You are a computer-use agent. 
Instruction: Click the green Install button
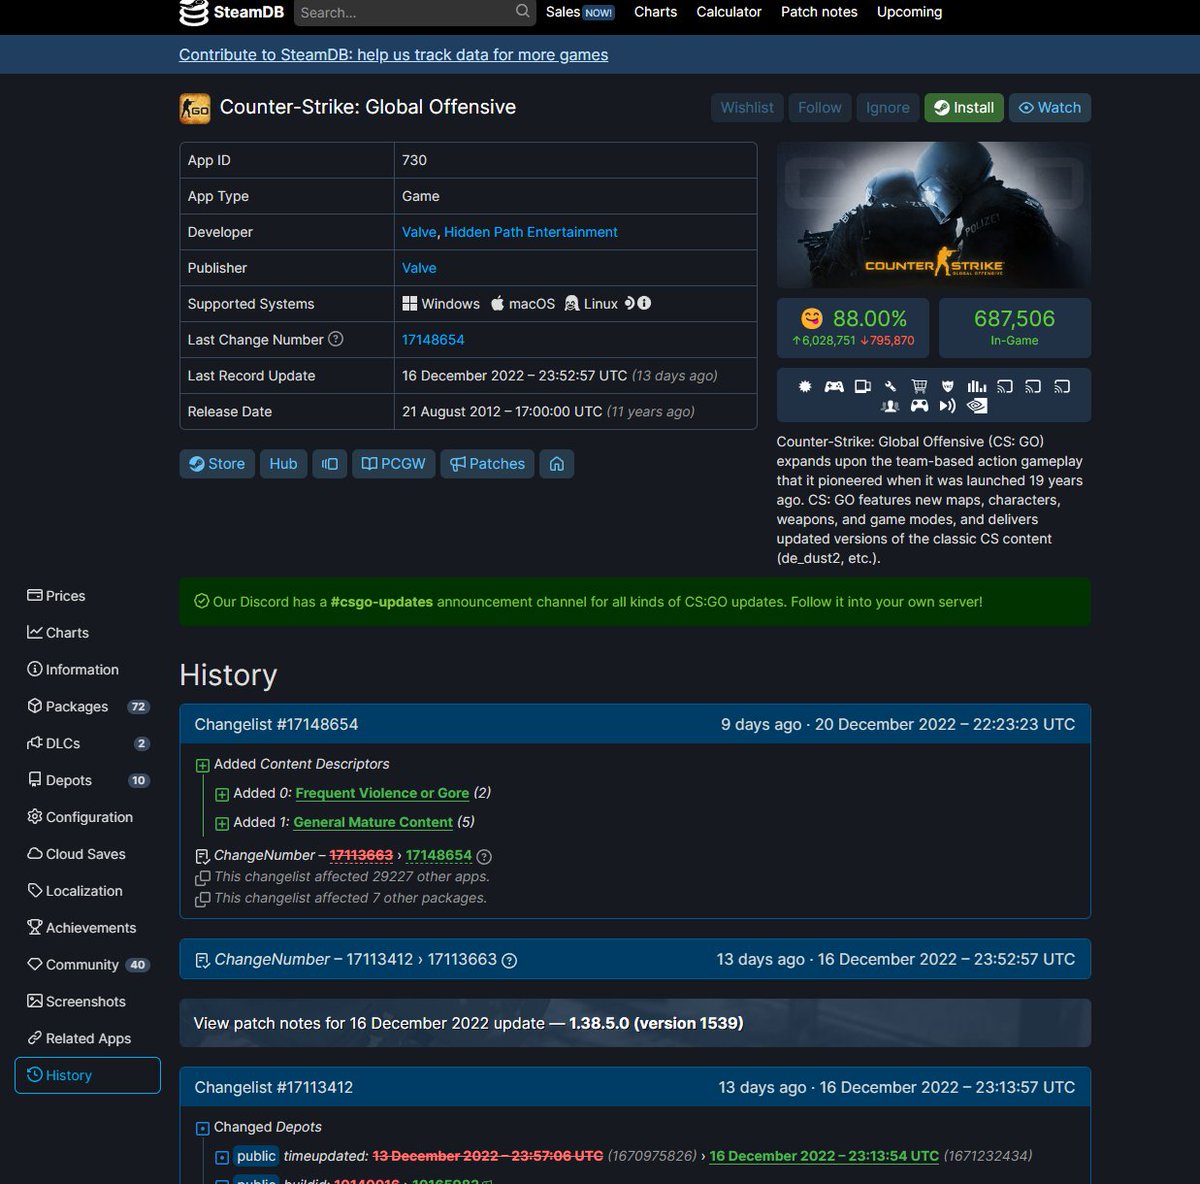click(x=964, y=108)
